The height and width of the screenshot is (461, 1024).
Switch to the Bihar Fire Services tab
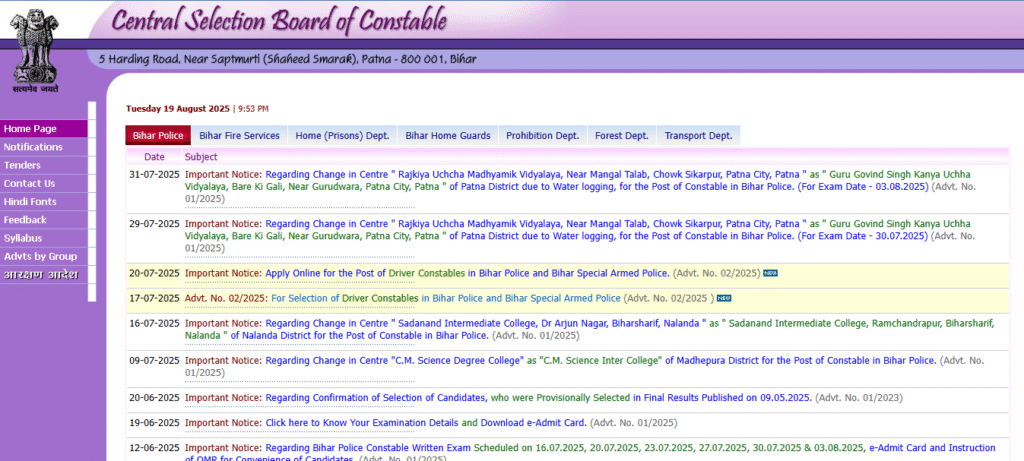point(239,136)
